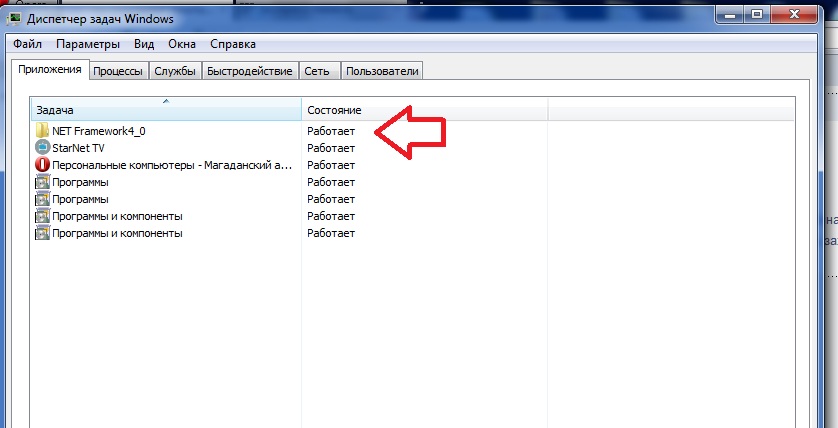Switch to the Сеть tab
838x428 pixels.
[x=317, y=71]
